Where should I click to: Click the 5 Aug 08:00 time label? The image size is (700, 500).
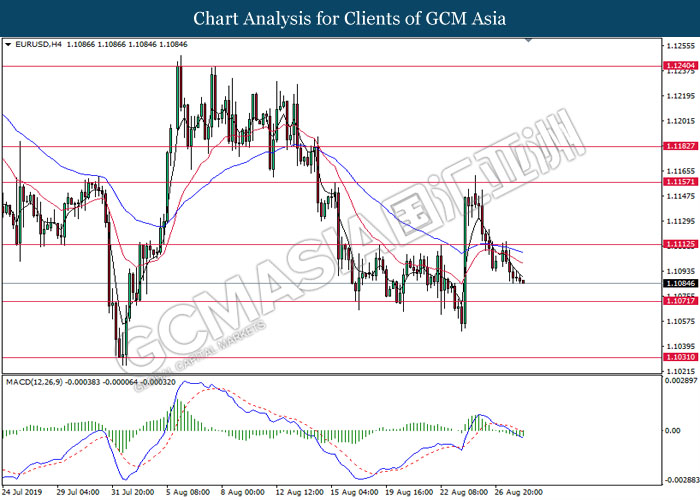(x=187, y=492)
